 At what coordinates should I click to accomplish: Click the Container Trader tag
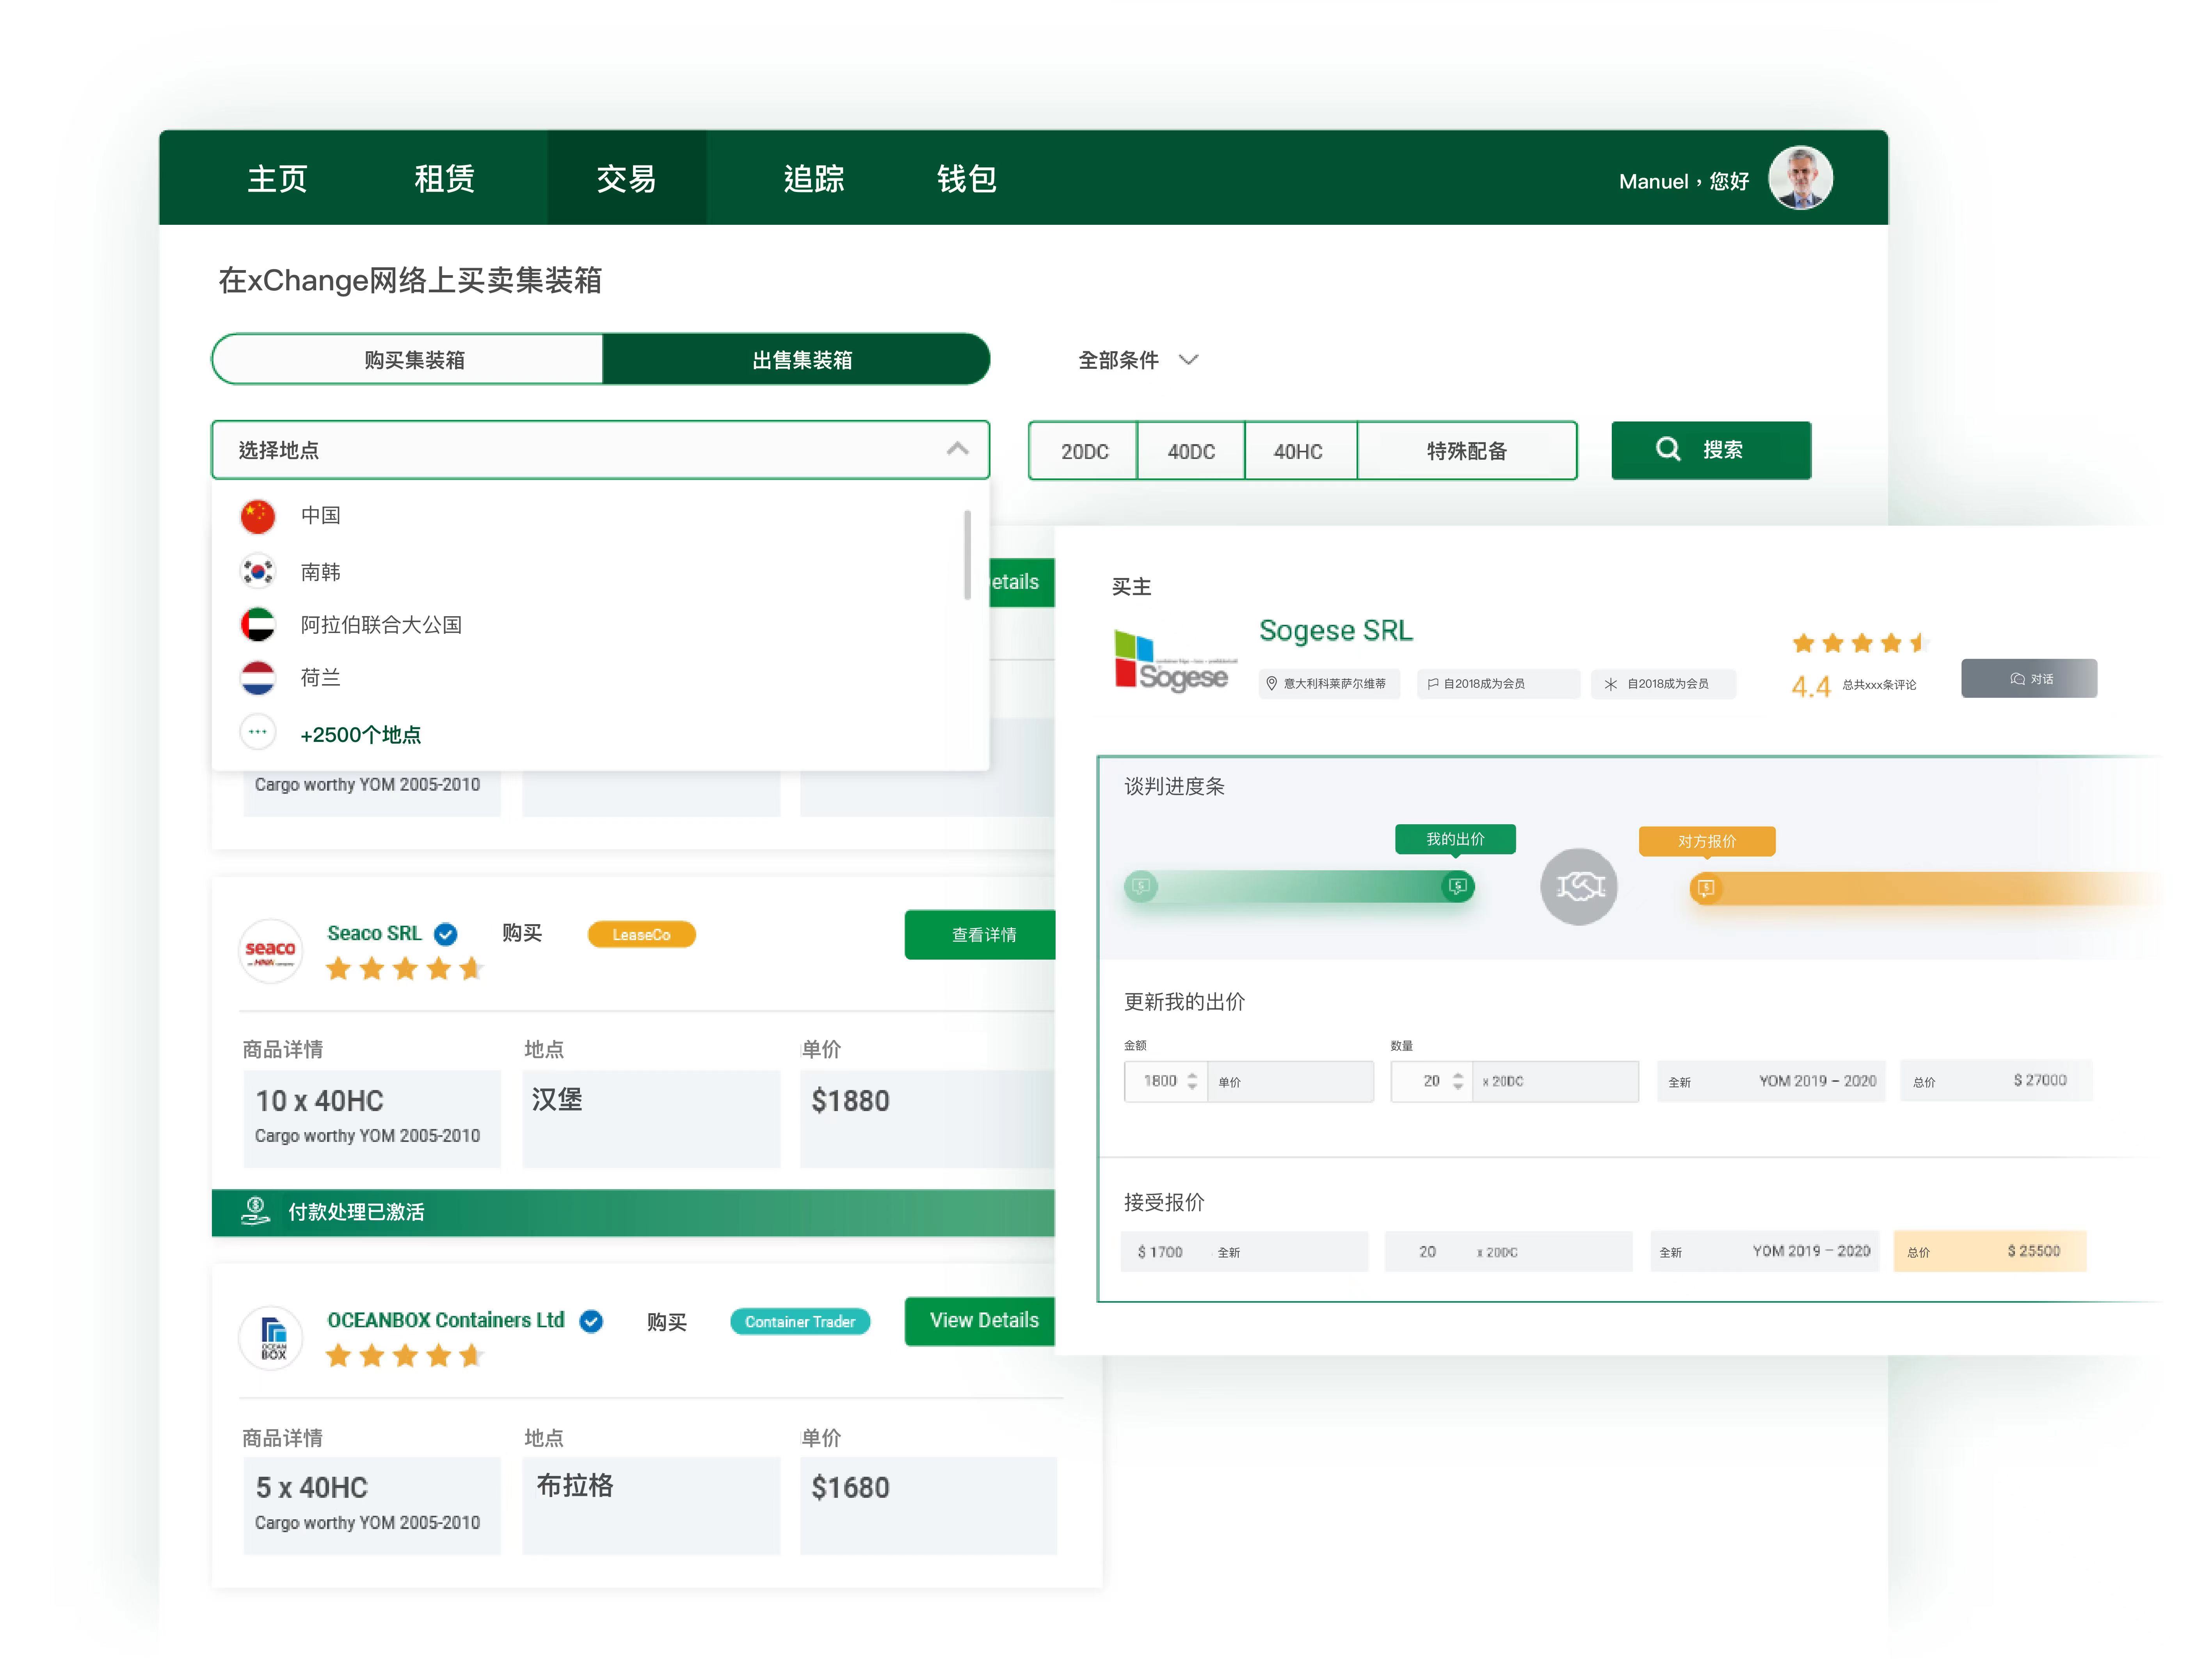(800, 1322)
